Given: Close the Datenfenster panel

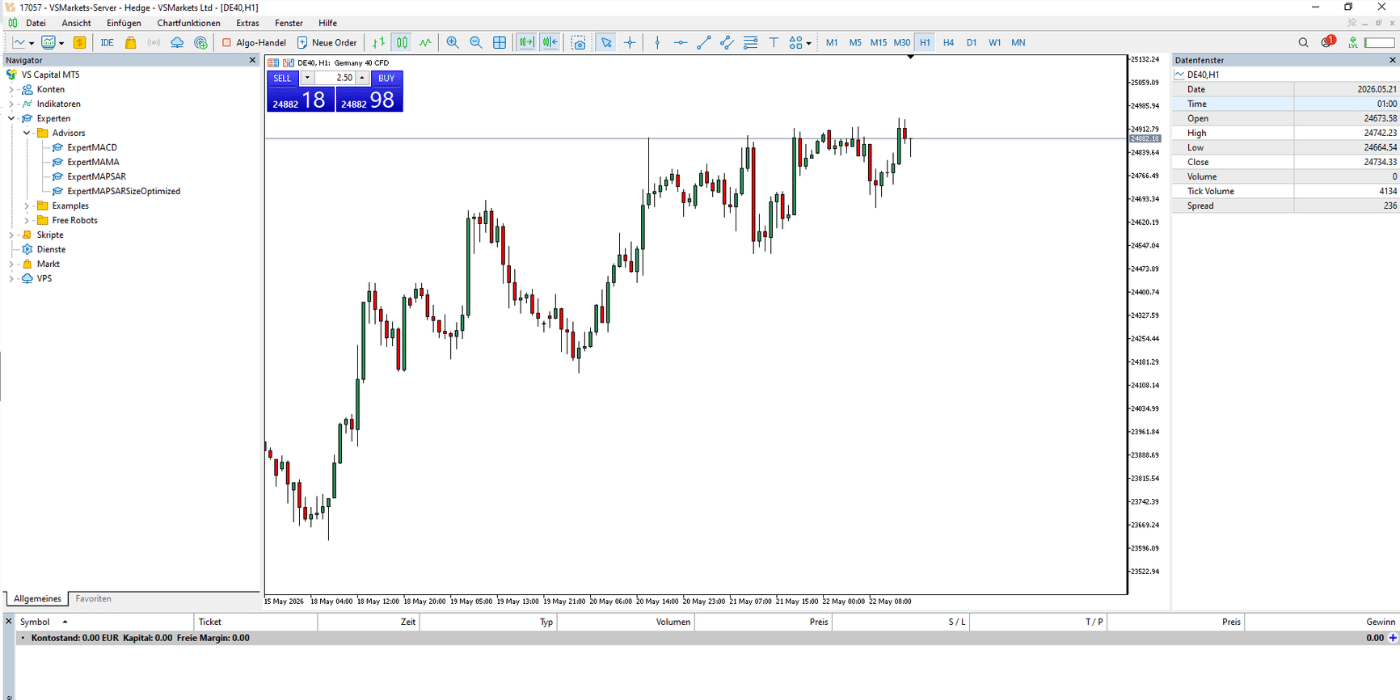Looking at the screenshot, I should pyautogui.click(x=1392, y=60).
